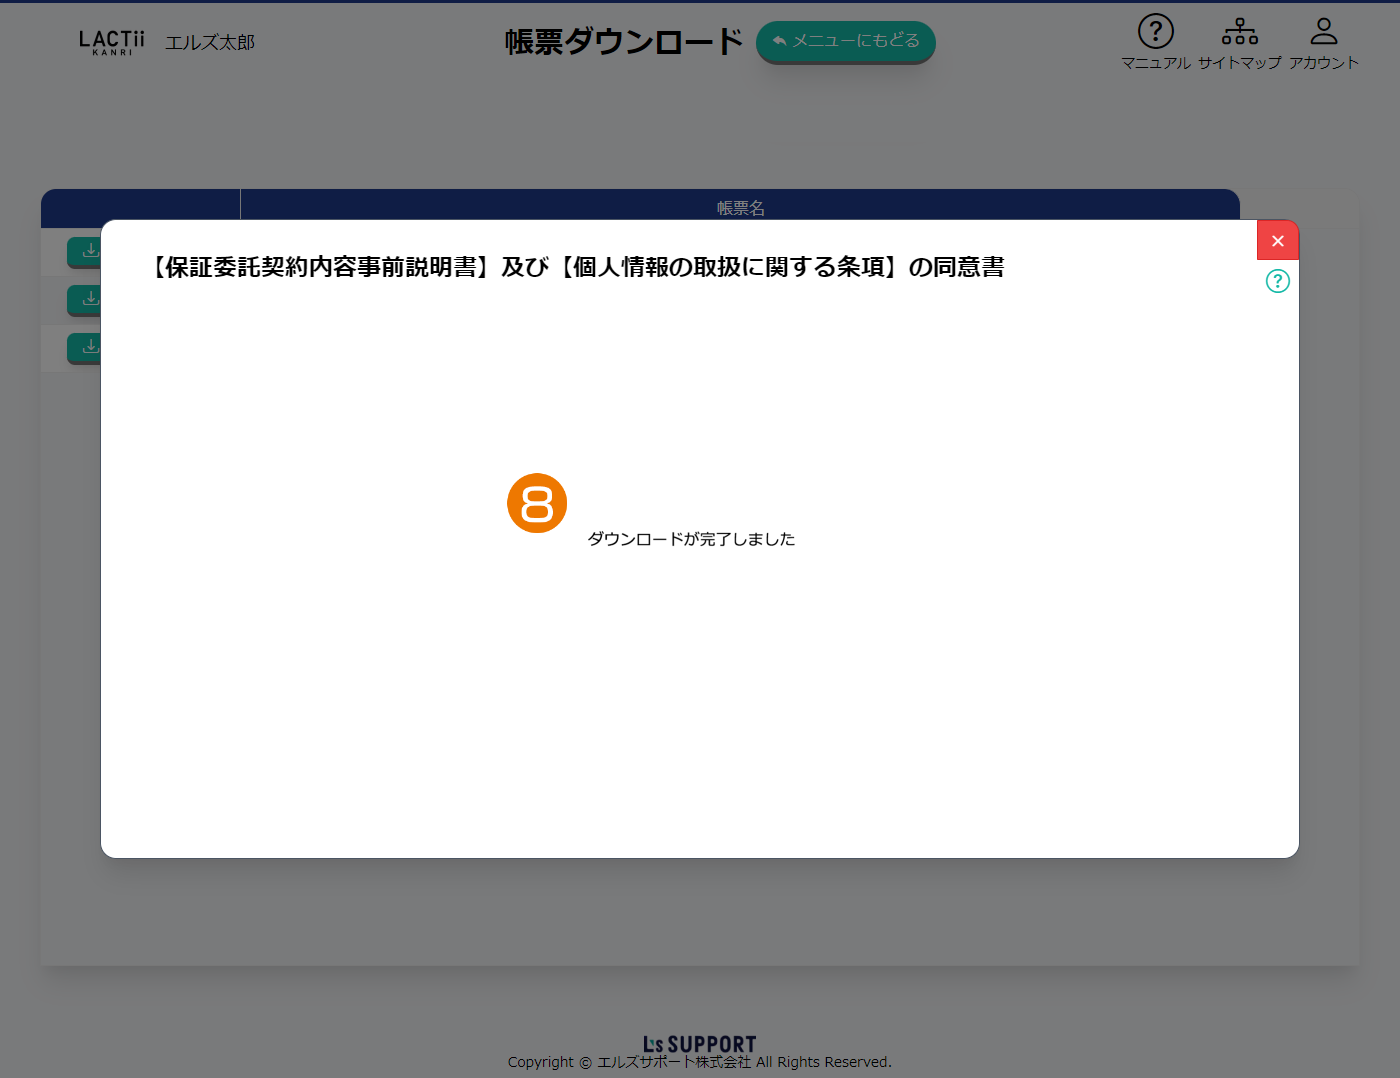The width and height of the screenshot is (1400, 1078).
Task: Open the teal help icon in dialog
Action: coord(1277,281)
